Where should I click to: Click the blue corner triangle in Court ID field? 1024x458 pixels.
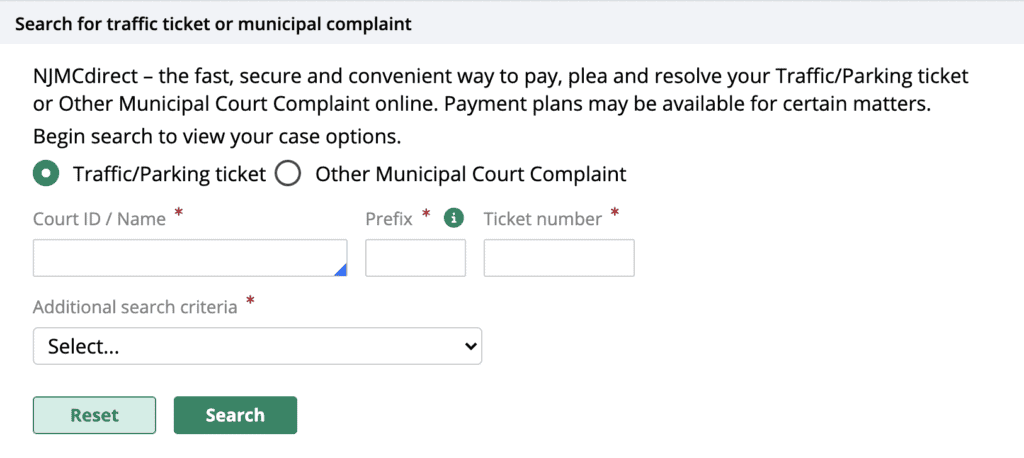[x=341, y=270]
